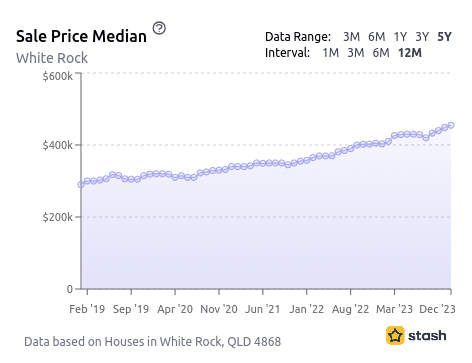Switch interval to 12M
The image size is (472, 363).
coord(410,53)
